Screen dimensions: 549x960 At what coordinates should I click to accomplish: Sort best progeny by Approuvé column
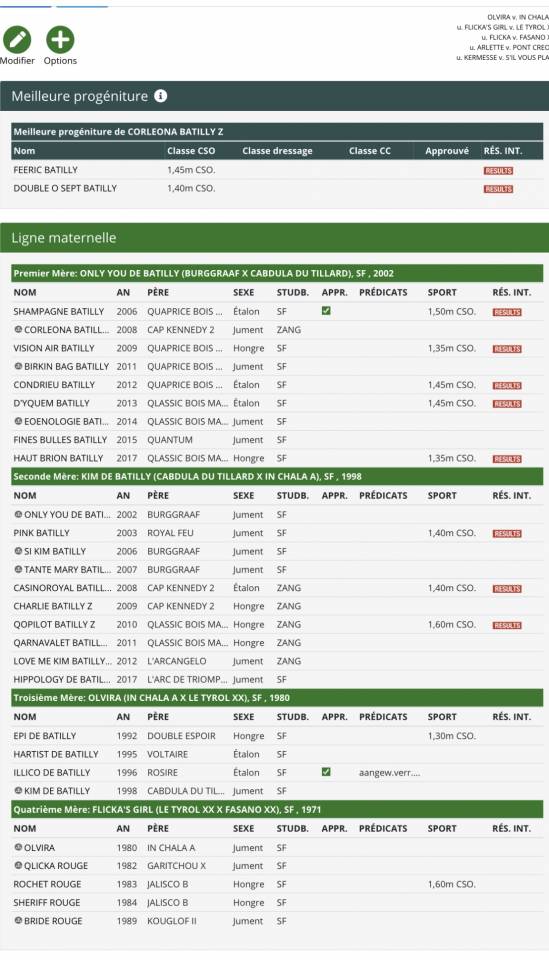(447, 151)
